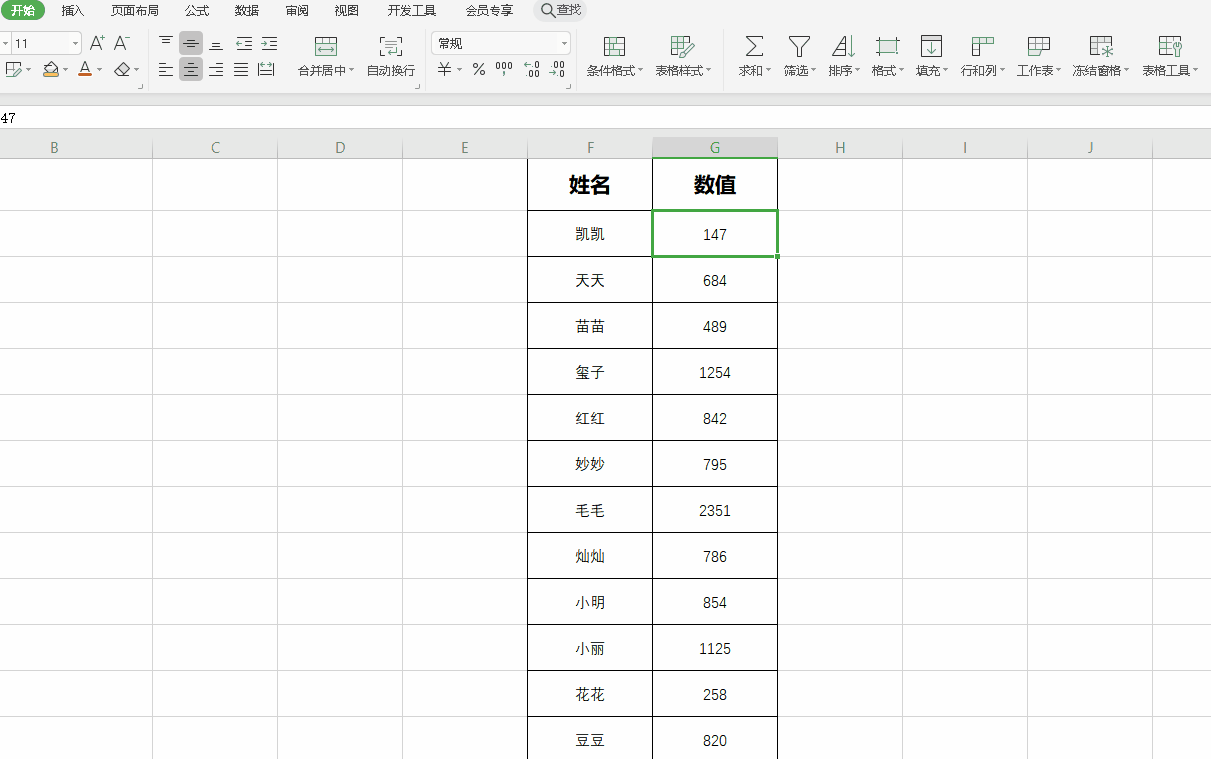
Task: Select the cell containing 1254
Action: point(715,372)
